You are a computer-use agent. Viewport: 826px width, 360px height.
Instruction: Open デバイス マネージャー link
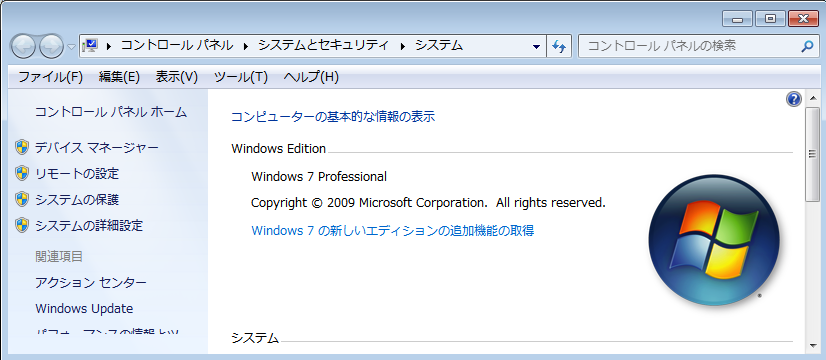[x=97, y=148]
